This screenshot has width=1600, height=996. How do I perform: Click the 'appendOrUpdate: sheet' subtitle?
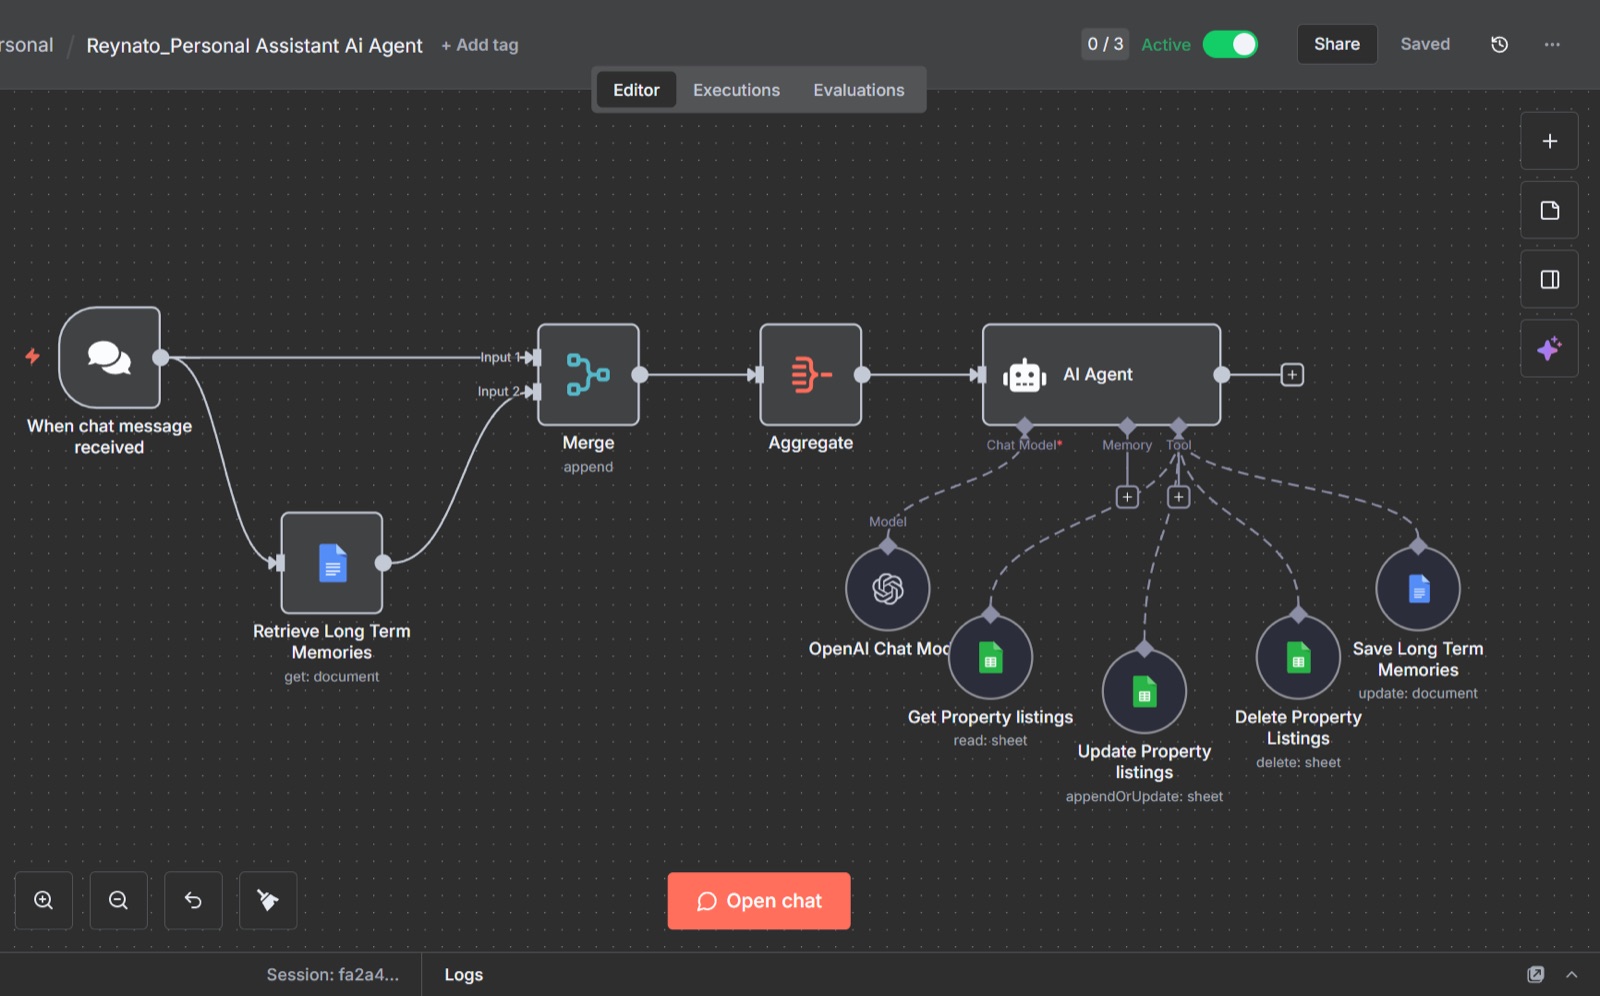click(1144, 796)
